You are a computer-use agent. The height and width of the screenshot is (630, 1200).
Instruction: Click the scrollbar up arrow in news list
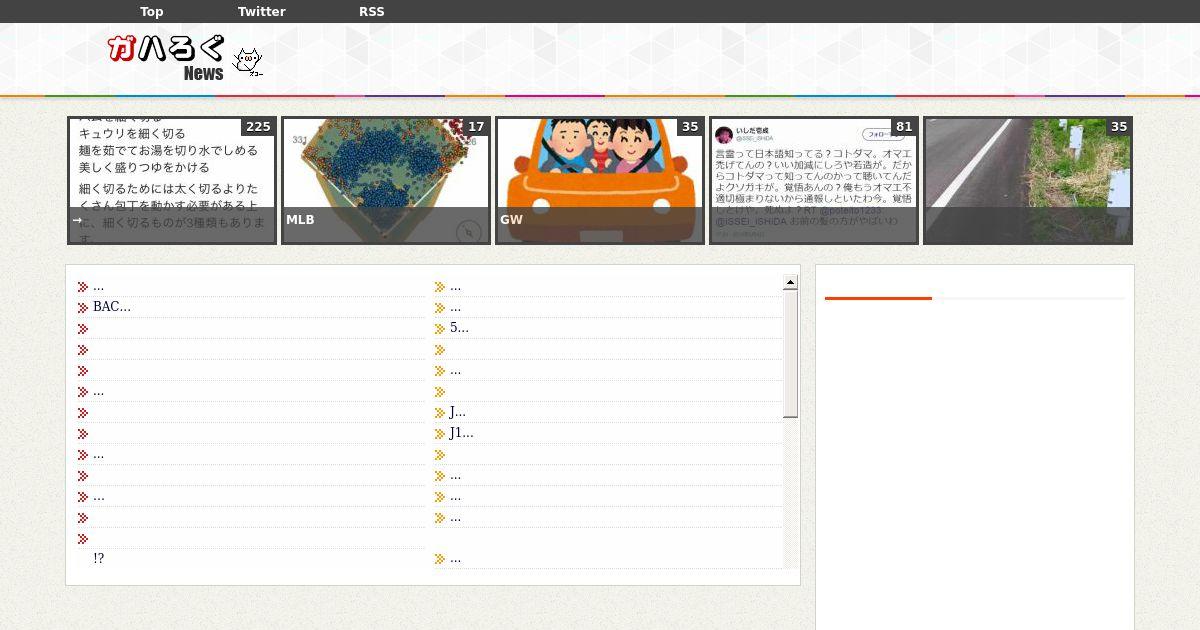pyautogui.click(x=790, y=283)
